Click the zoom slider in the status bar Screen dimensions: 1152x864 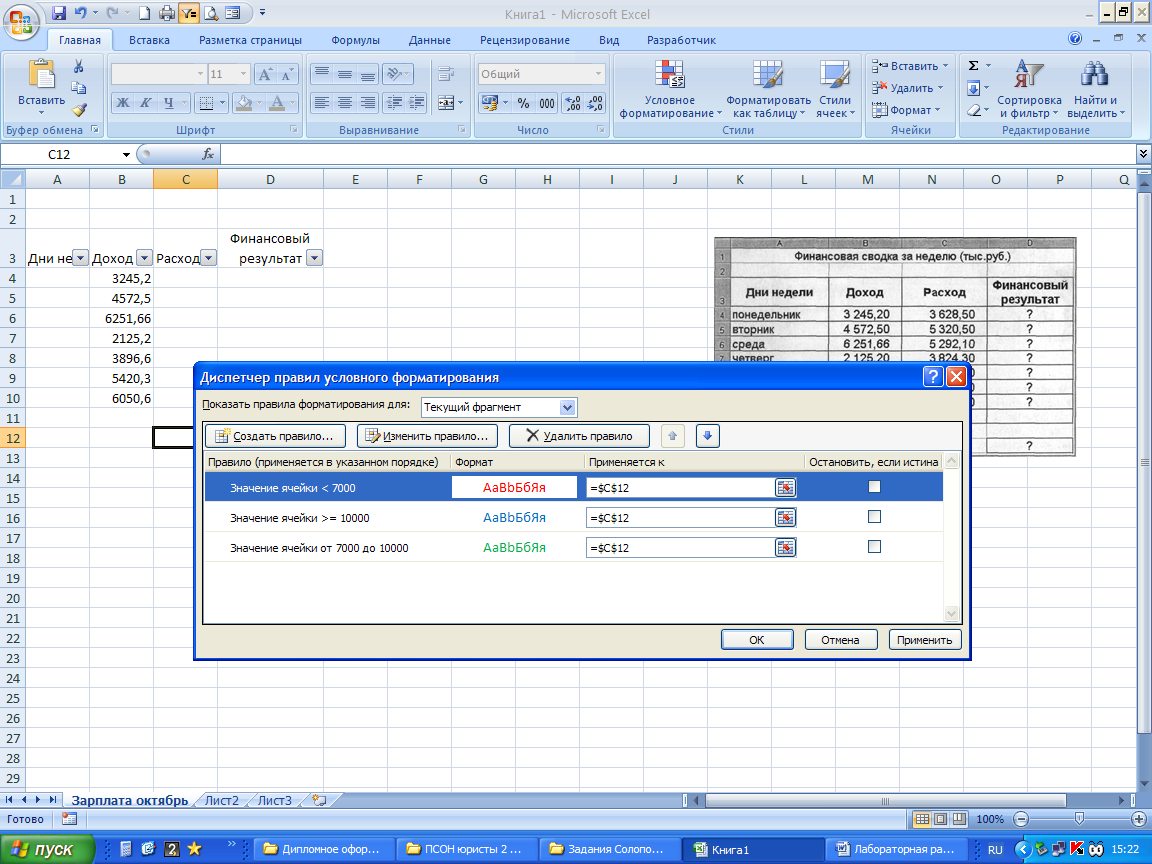click(x=1079, y=818)
